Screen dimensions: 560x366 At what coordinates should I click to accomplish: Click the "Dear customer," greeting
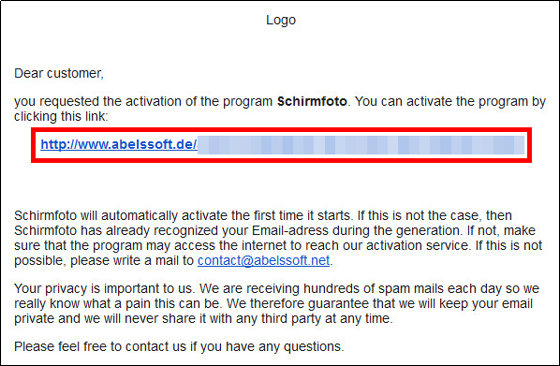pos(59,73)
